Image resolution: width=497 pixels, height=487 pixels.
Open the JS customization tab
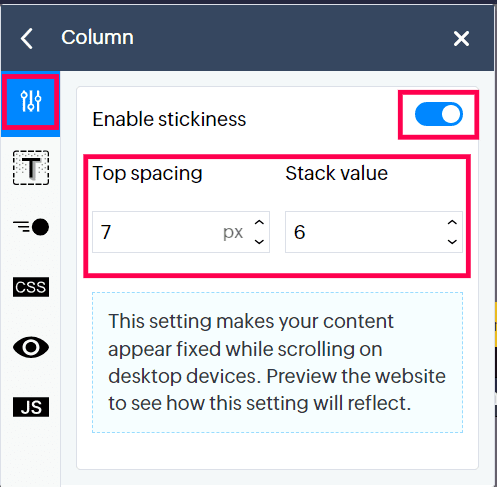click(31, 407)
